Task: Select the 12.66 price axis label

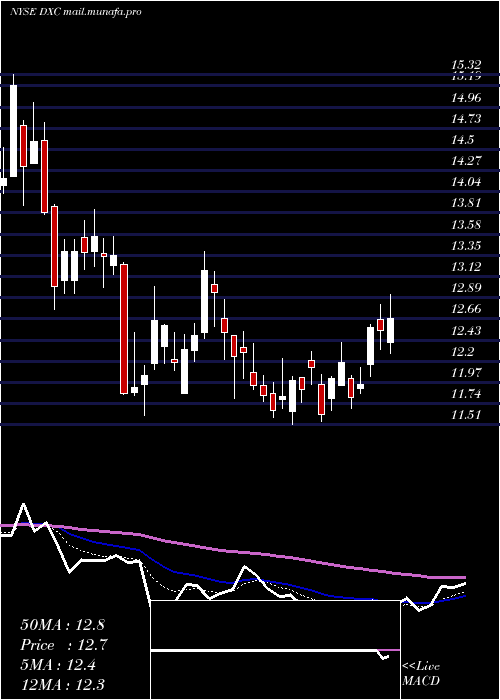Action: click(x=466, y=309)
